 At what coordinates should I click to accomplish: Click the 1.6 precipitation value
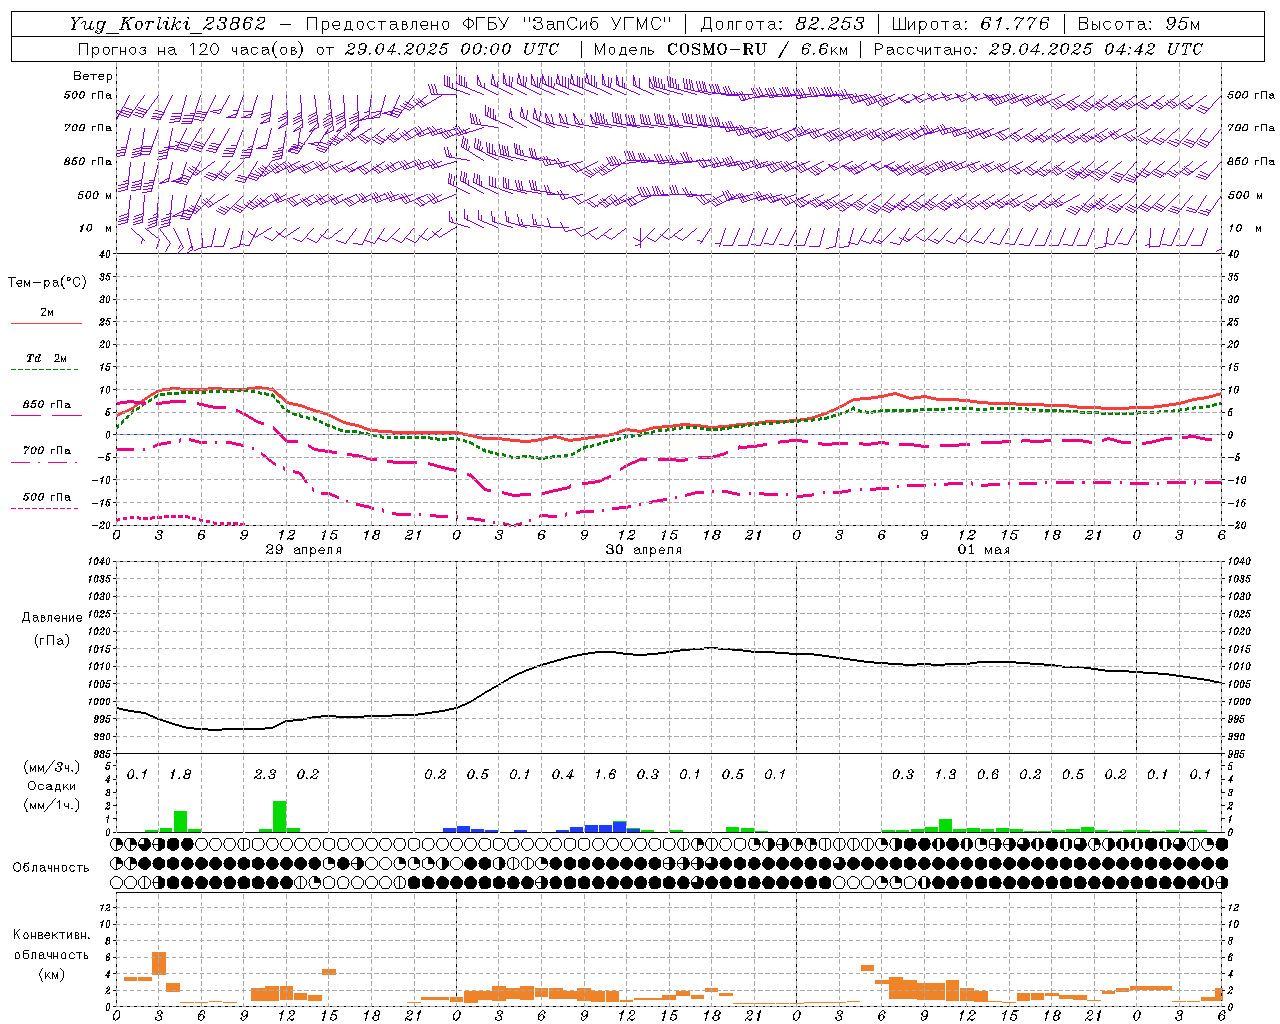605,774
